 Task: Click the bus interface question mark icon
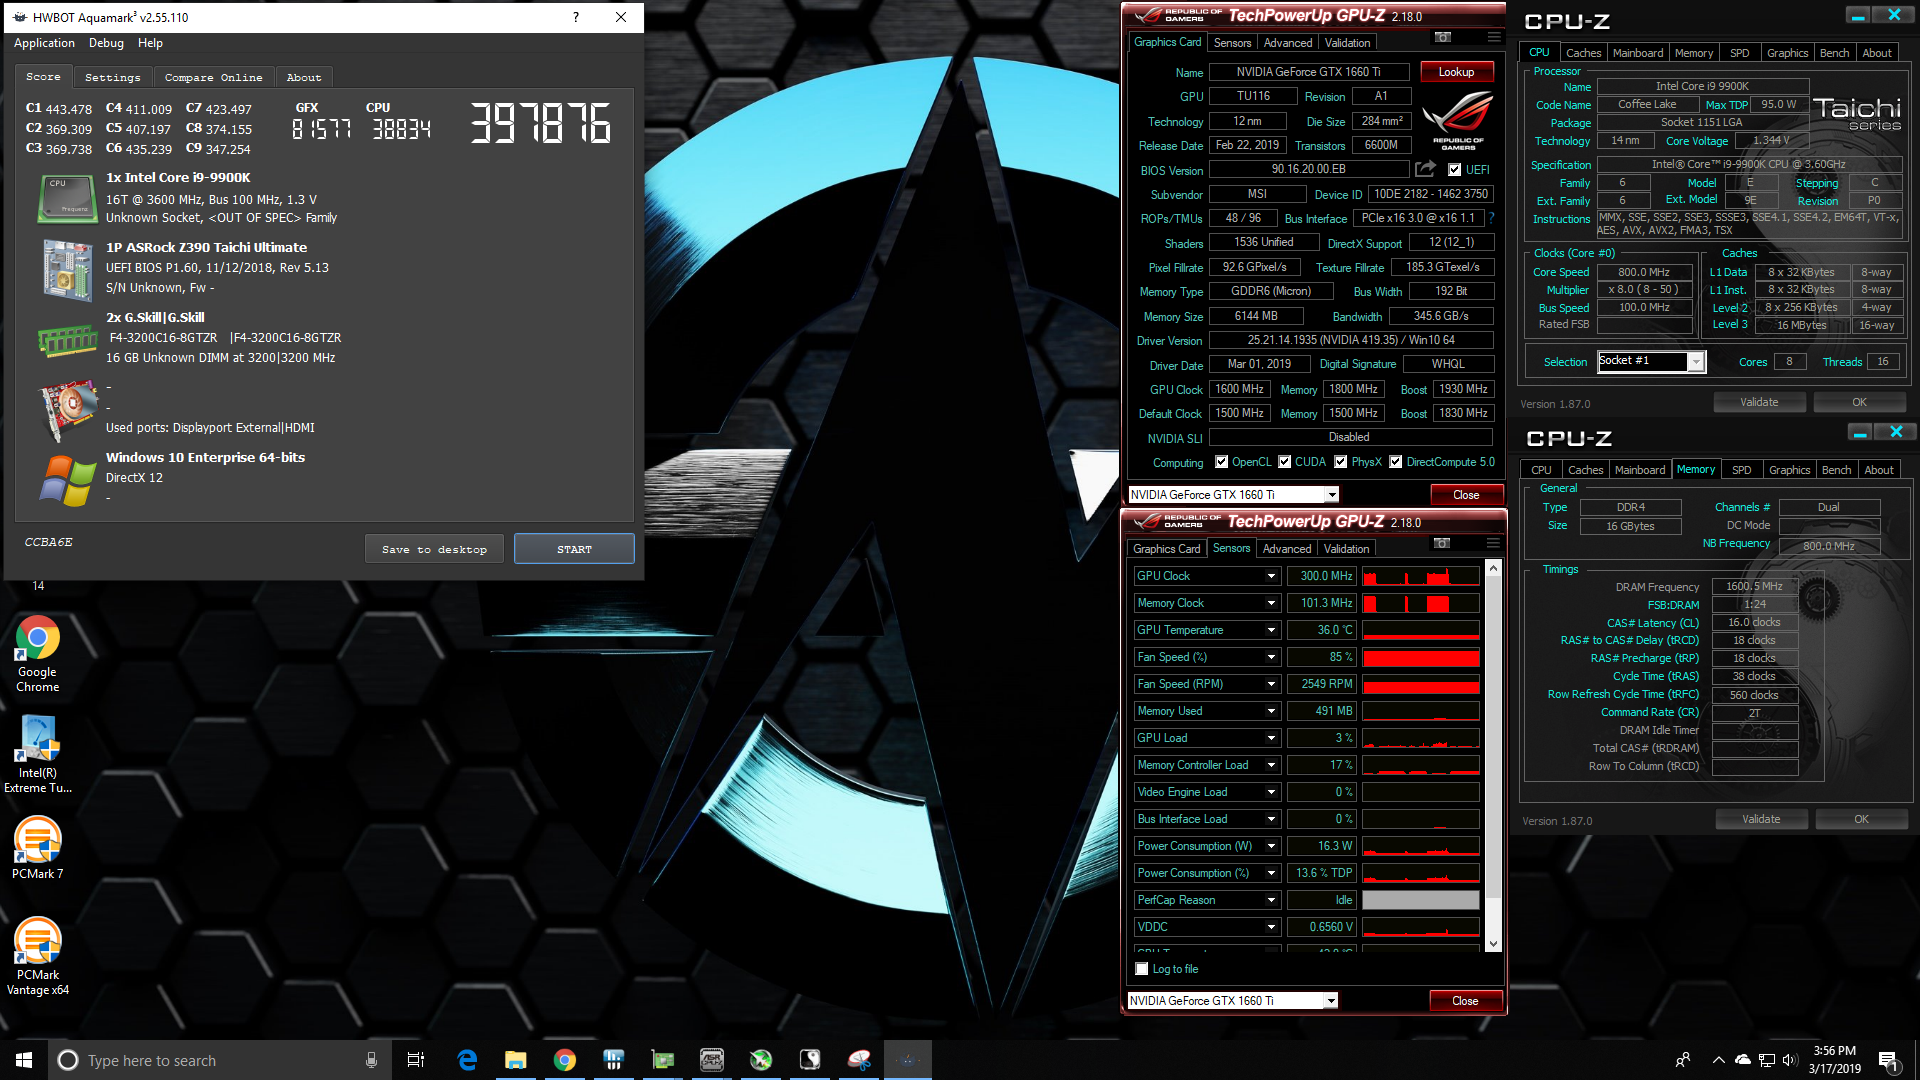point(1491,218)
